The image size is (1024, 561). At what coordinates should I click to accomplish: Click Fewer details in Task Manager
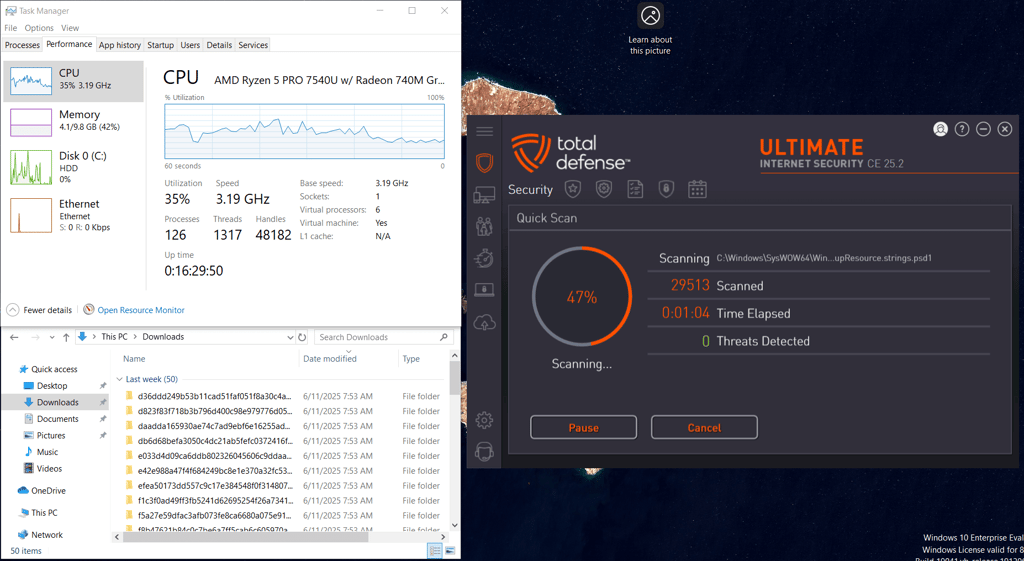pyautogui.click(x=40, y=310)
